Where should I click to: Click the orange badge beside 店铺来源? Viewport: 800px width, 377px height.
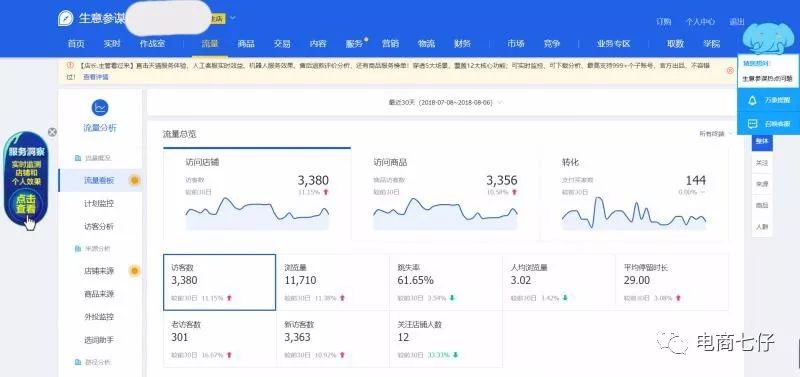click(x=135, y=271)
